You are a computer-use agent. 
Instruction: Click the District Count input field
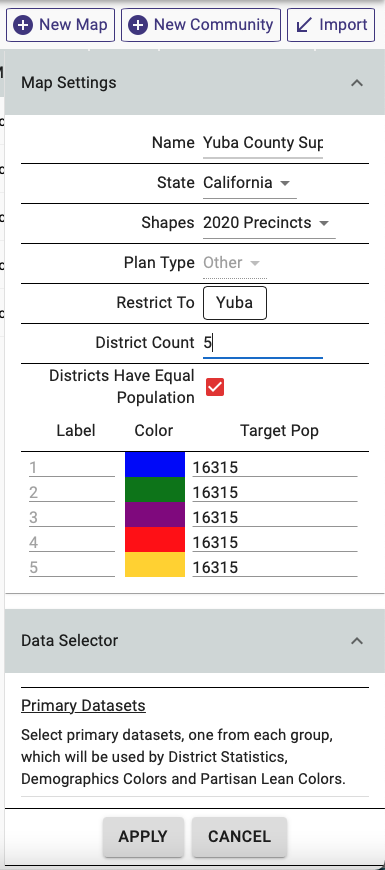point(263,343)
